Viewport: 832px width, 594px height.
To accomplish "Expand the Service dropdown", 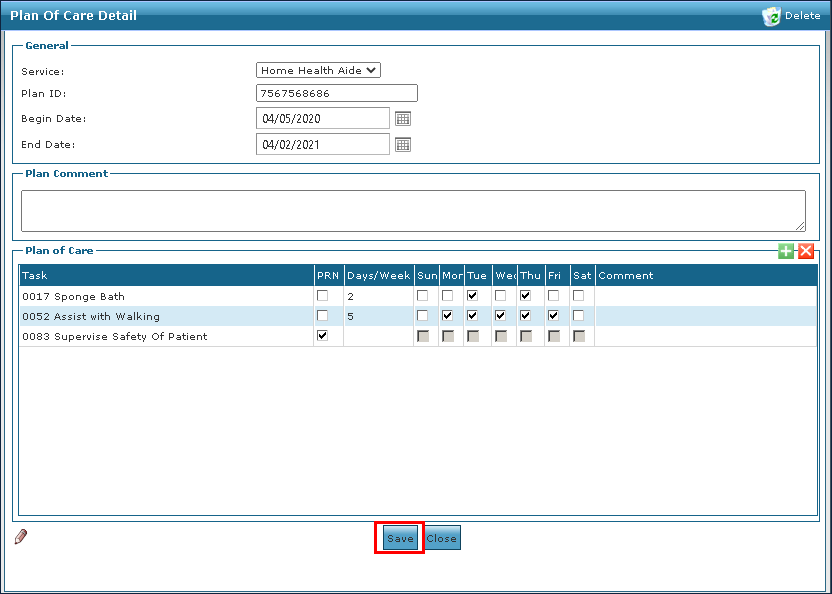I will 319,71.
